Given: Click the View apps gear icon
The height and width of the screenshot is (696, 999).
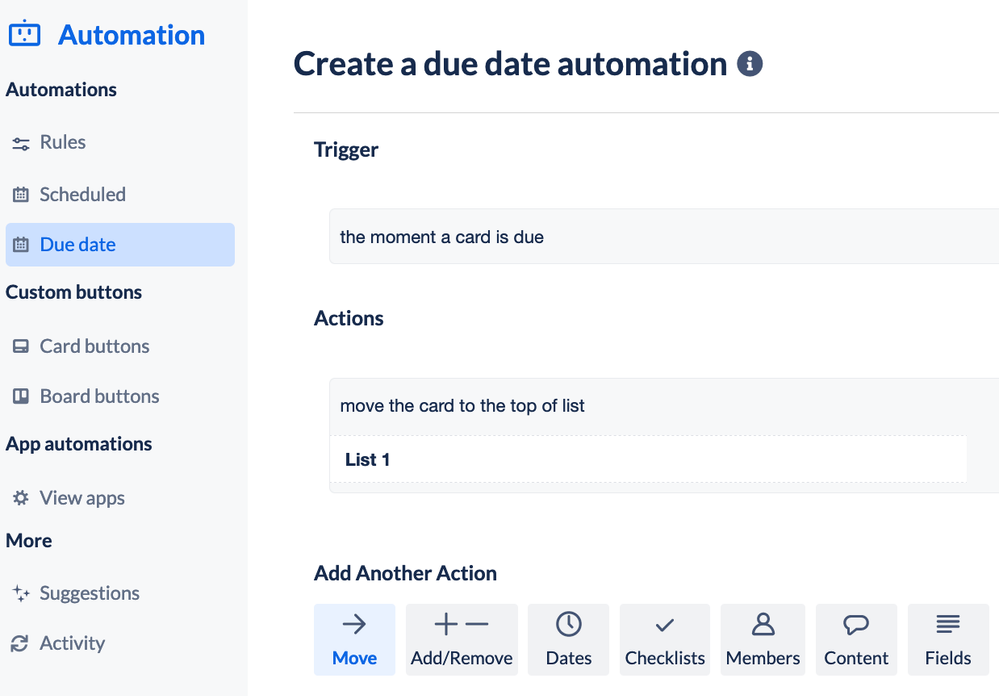Looking at the screenshot, I should coord(20,498).
